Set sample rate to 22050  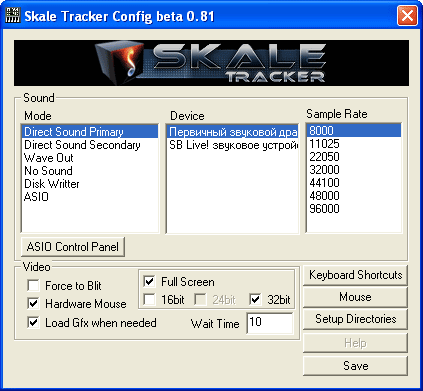click(354, 157)
